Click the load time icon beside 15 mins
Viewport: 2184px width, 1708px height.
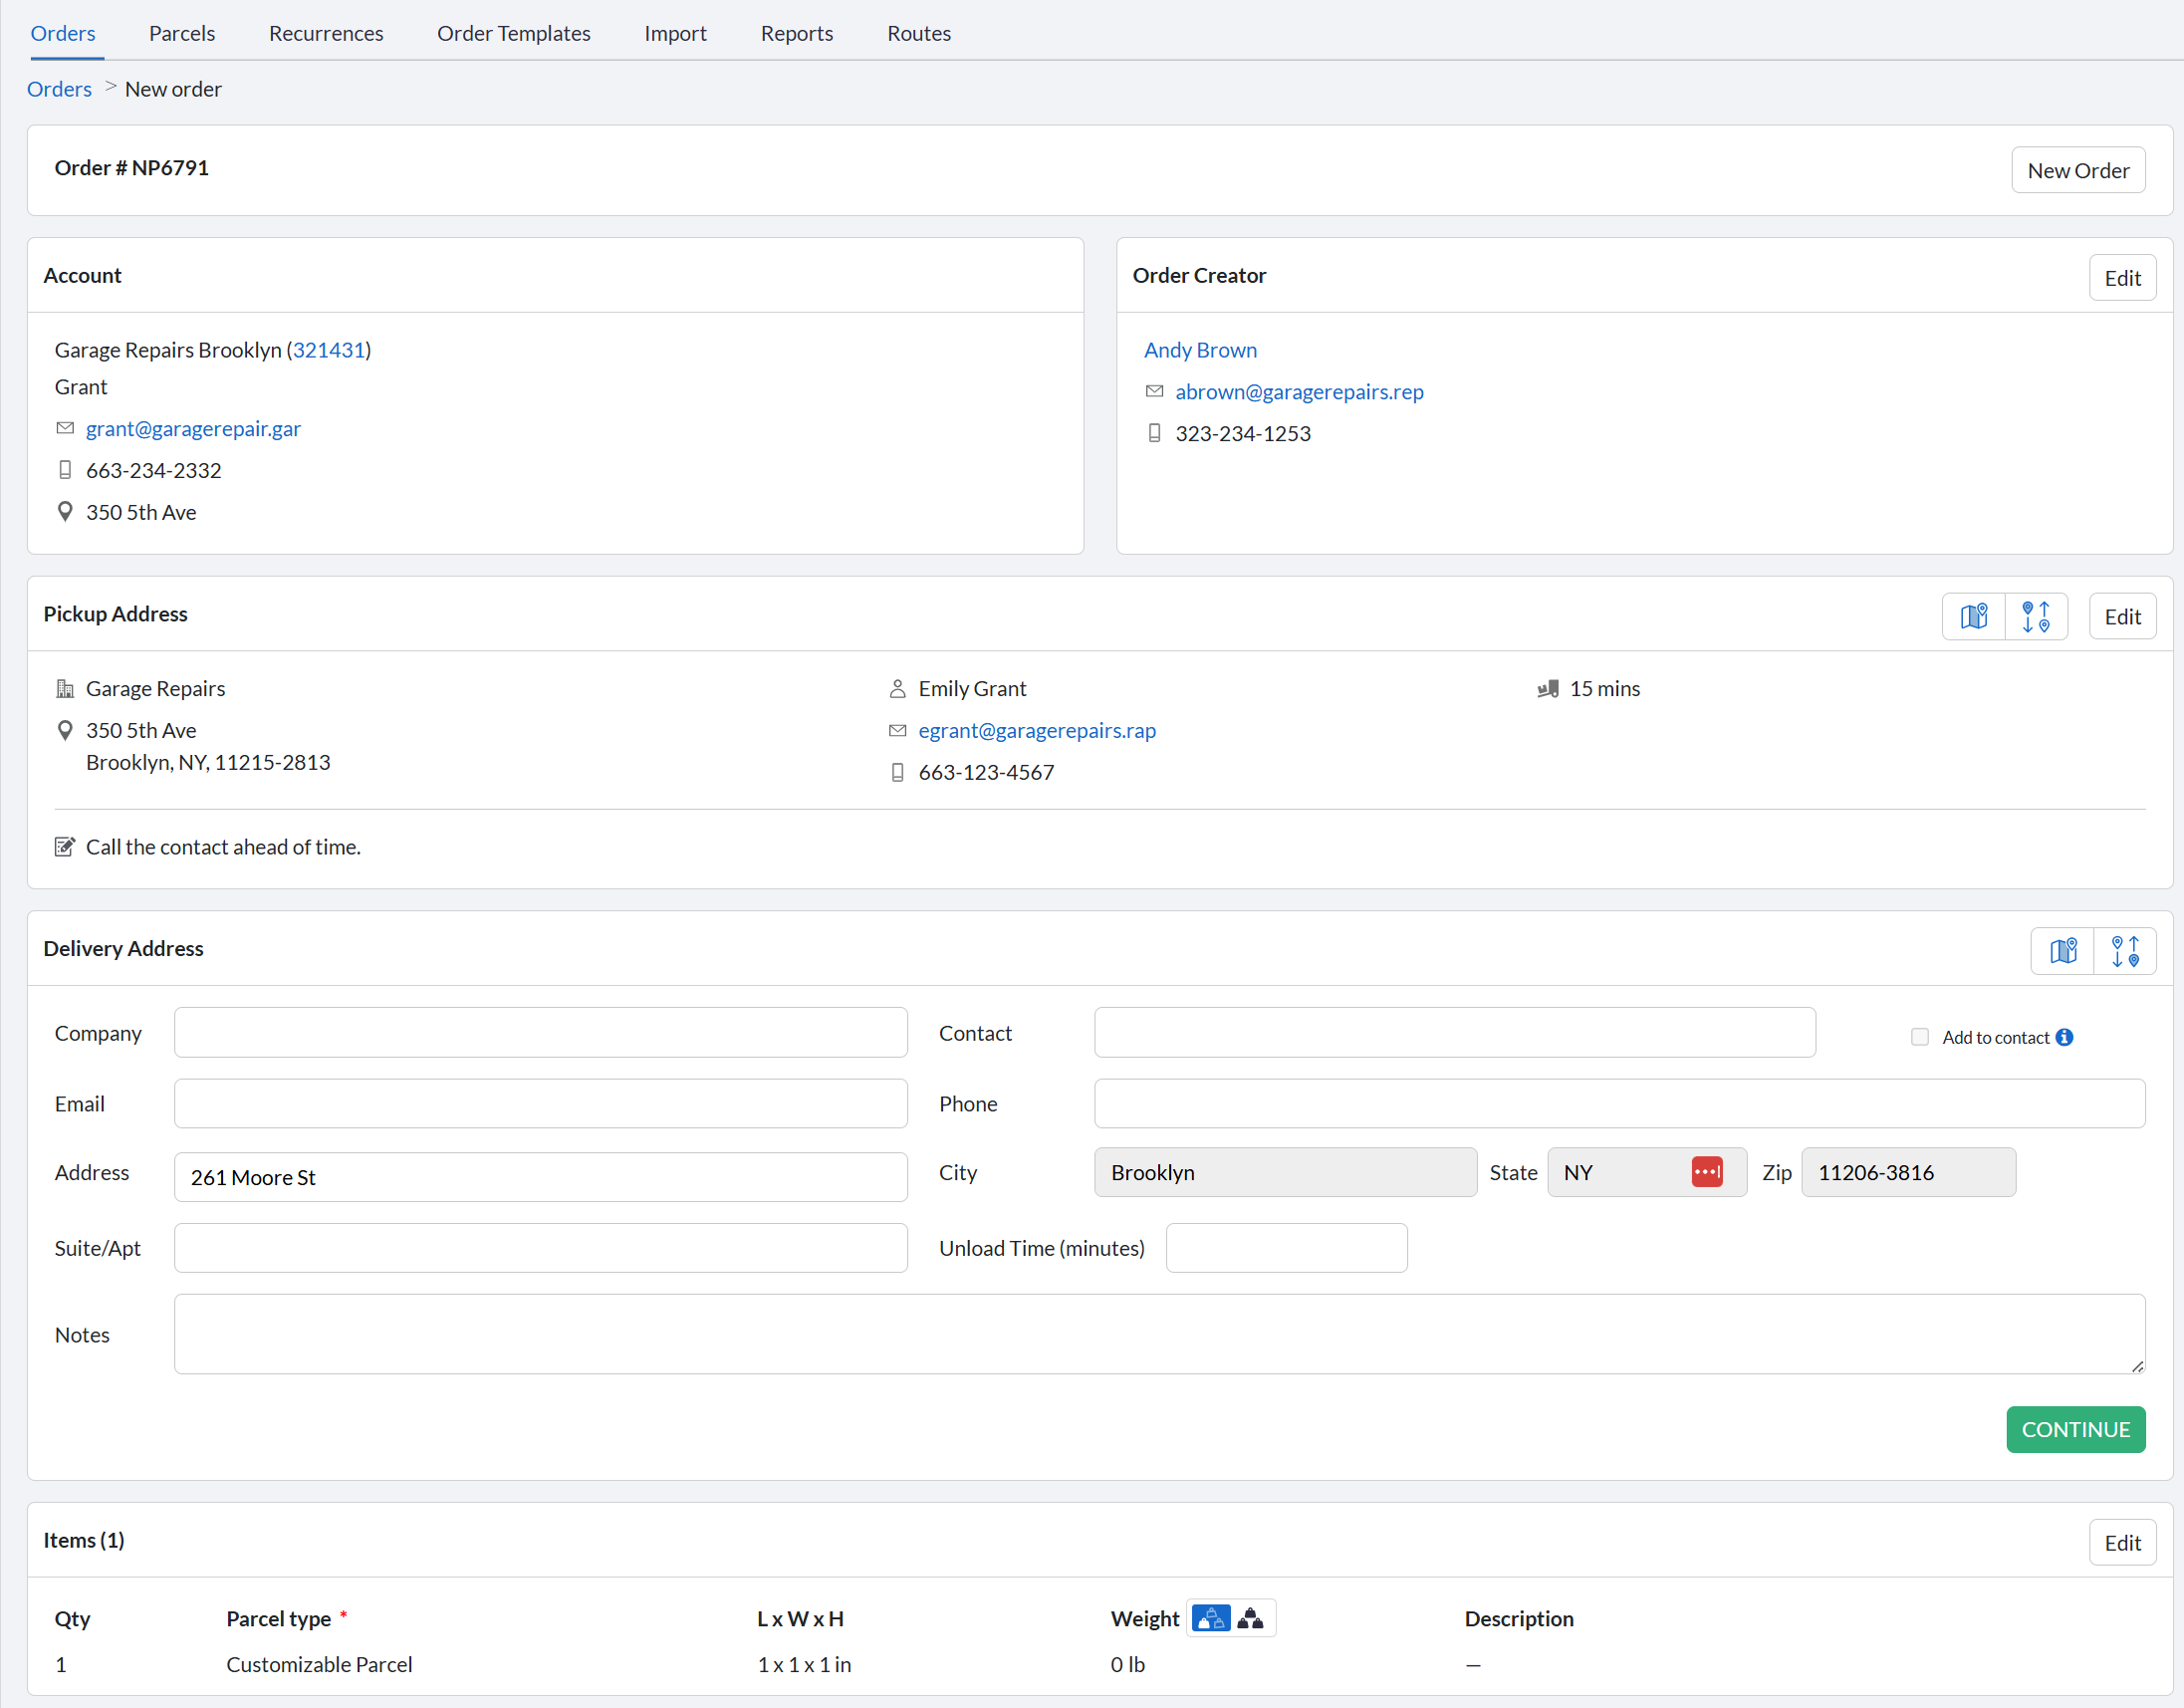(x=1548, y=688)
